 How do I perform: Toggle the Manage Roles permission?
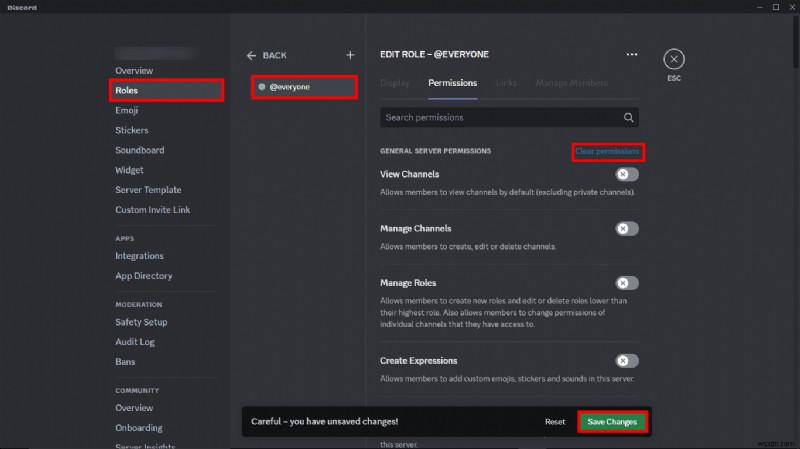[627, 283]
